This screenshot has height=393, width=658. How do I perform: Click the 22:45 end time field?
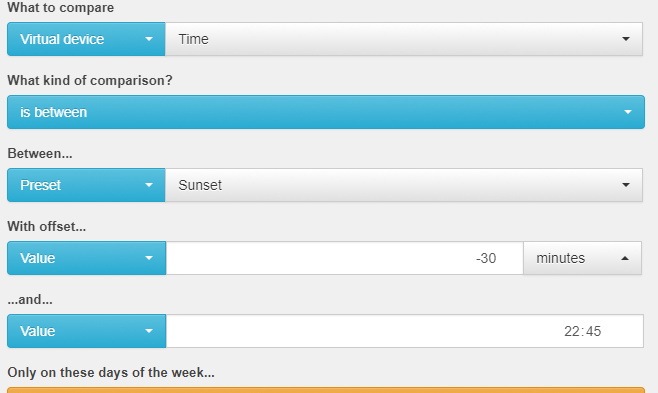pos(405,331)
